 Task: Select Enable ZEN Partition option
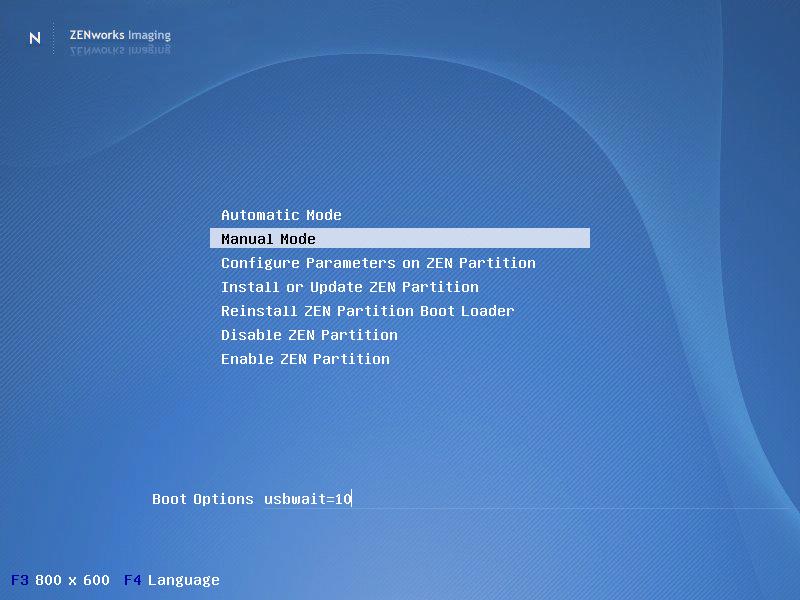(305, 359)
